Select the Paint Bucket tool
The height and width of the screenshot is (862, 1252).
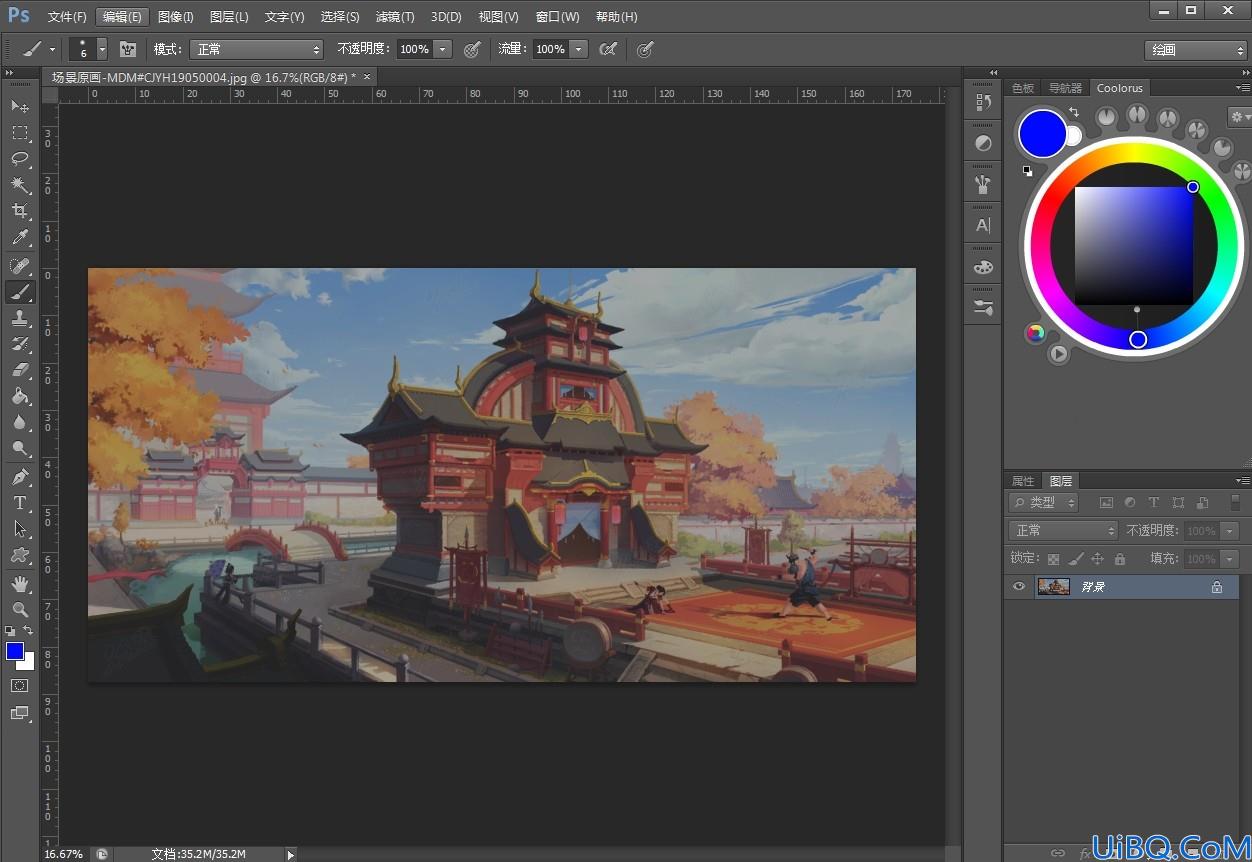click(20, 397)
